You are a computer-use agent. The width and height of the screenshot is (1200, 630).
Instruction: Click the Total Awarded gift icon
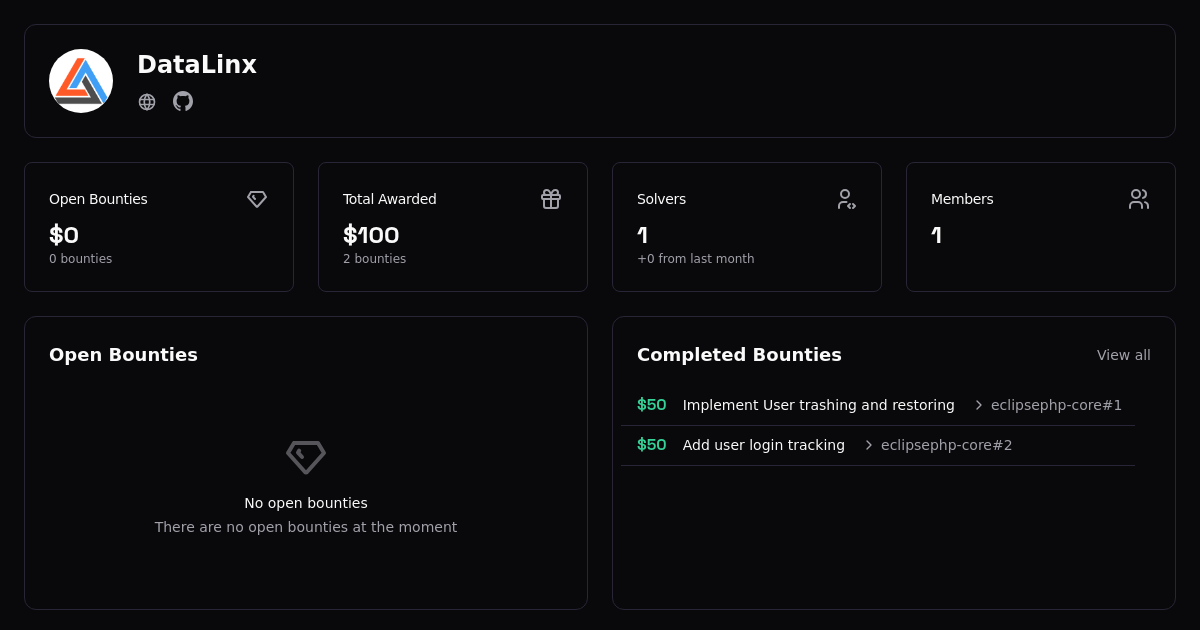[551, 199]
